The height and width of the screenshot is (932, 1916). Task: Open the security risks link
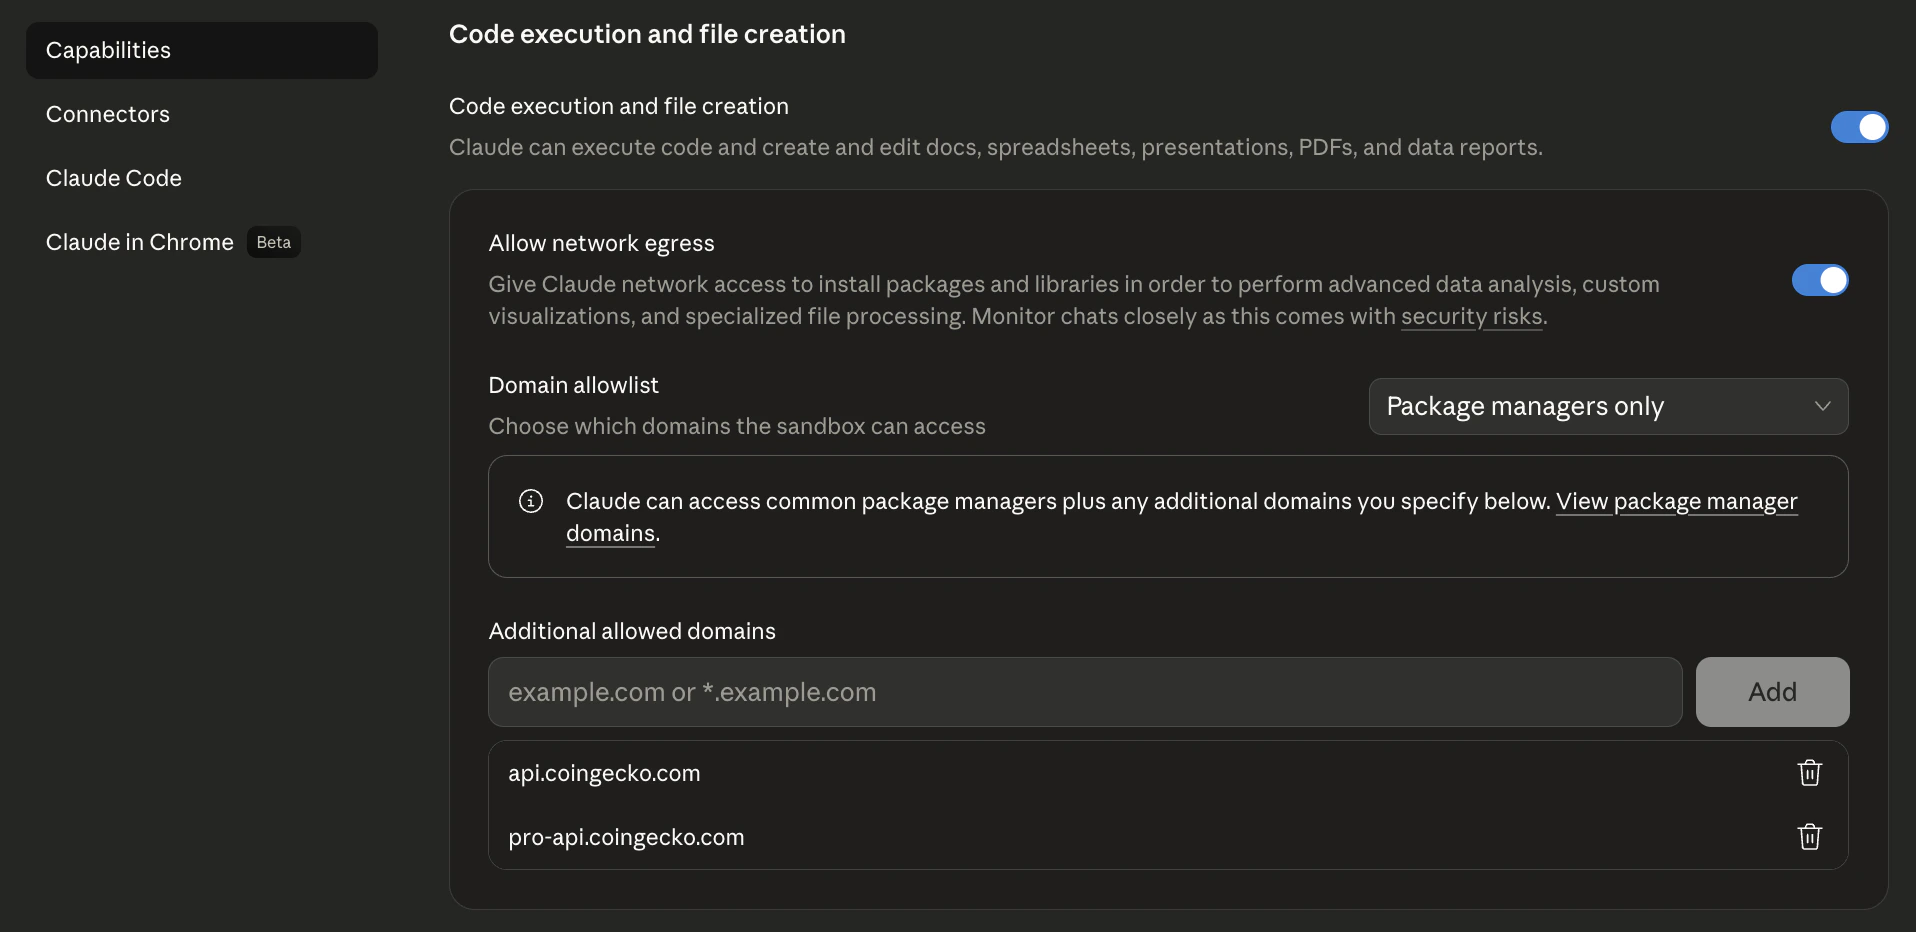click(x=1471, y=317)
